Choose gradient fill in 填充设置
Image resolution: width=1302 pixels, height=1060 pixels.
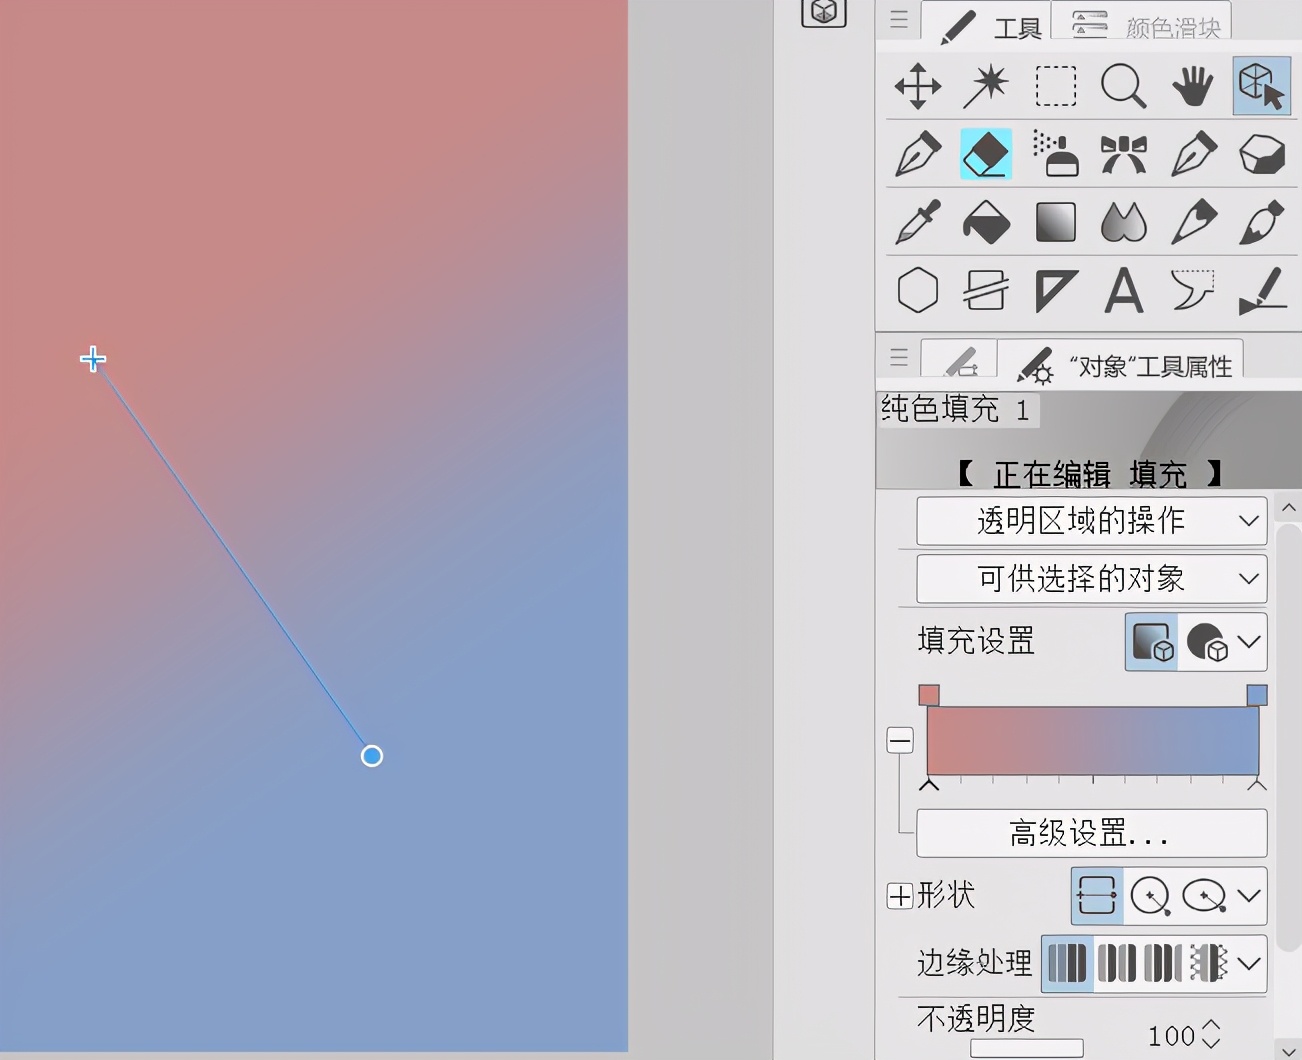click(x=1152, y=642)
